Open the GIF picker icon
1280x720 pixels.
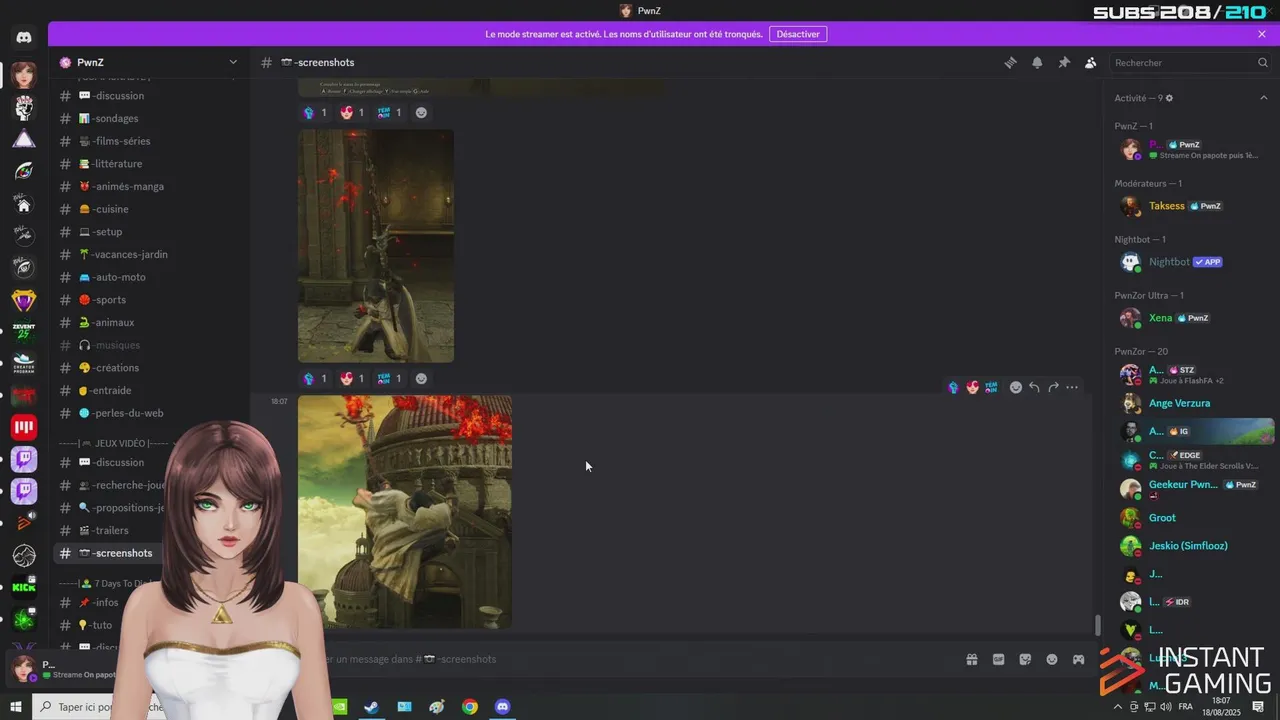pos(998,659)
